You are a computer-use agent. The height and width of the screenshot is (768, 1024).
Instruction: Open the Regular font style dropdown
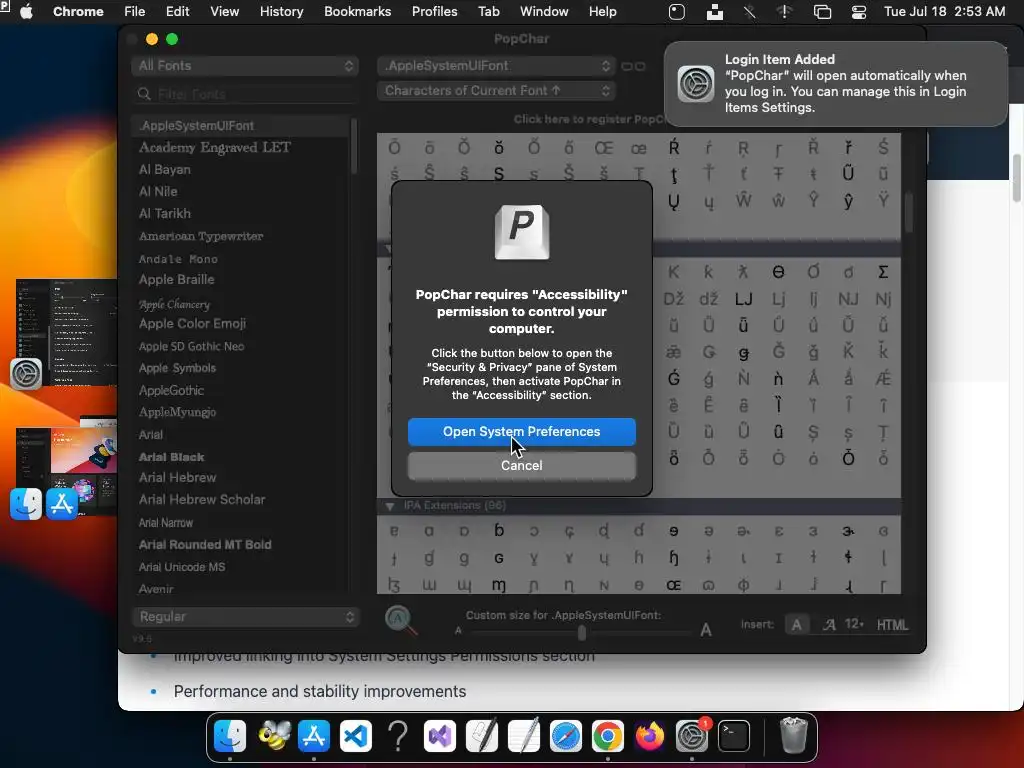coord(245,616)
